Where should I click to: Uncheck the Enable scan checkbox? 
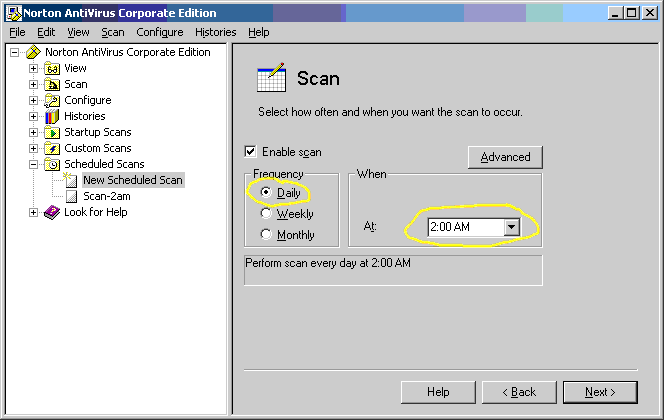tap(251, 152)
